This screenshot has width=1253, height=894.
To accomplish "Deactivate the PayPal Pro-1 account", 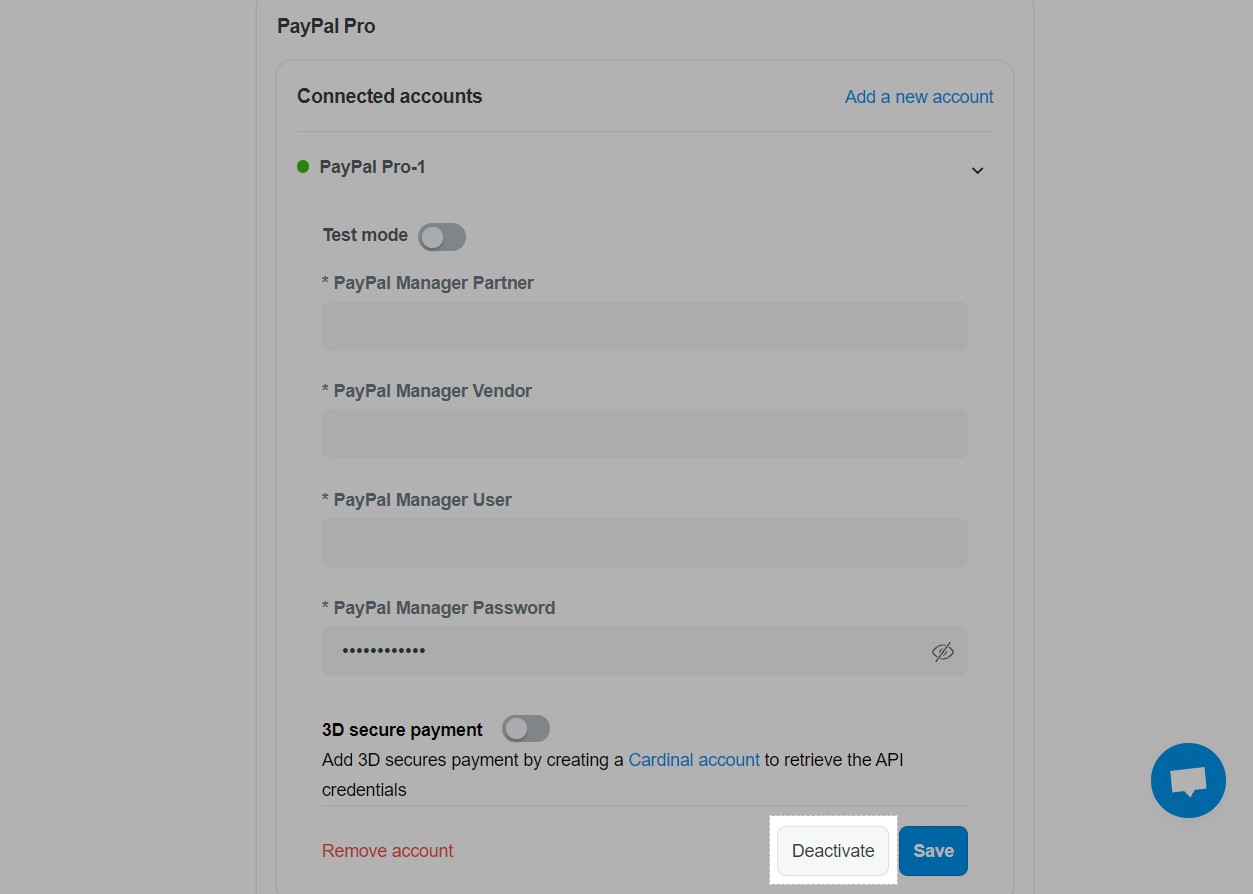I will 832,850.
